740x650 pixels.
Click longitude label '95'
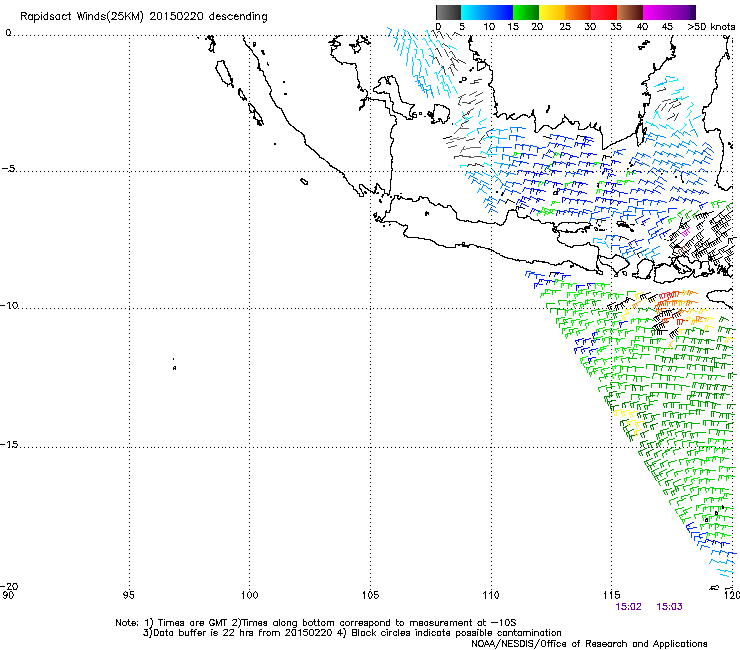128,595
